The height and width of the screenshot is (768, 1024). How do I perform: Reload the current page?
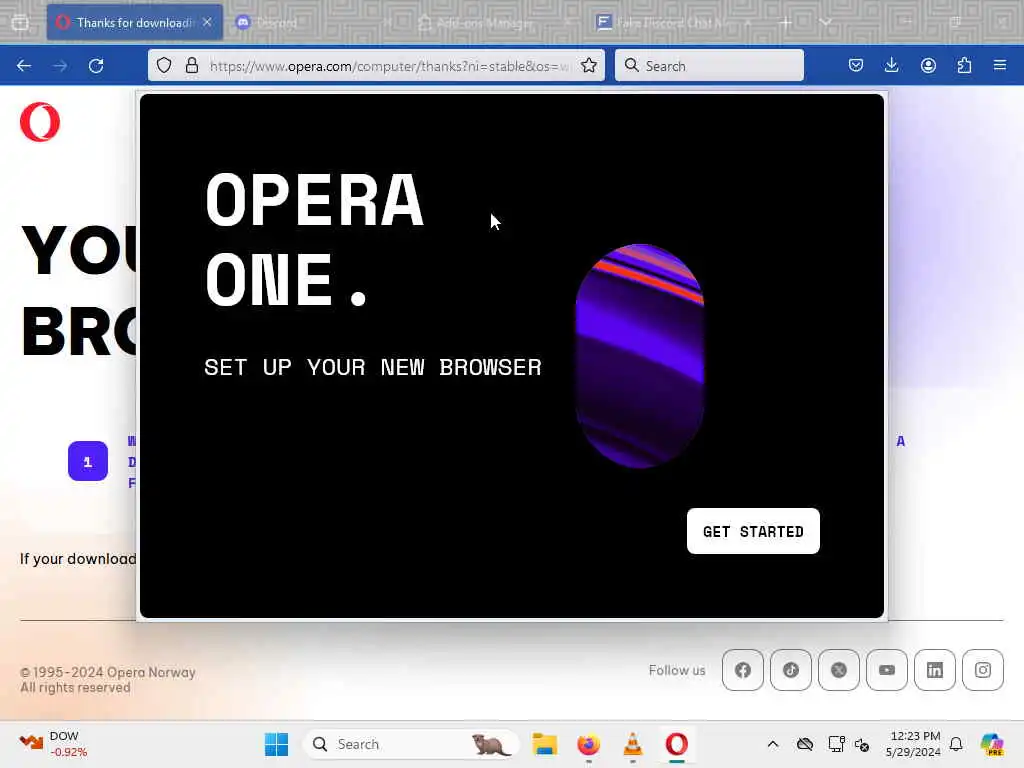(x=96, y=65)
